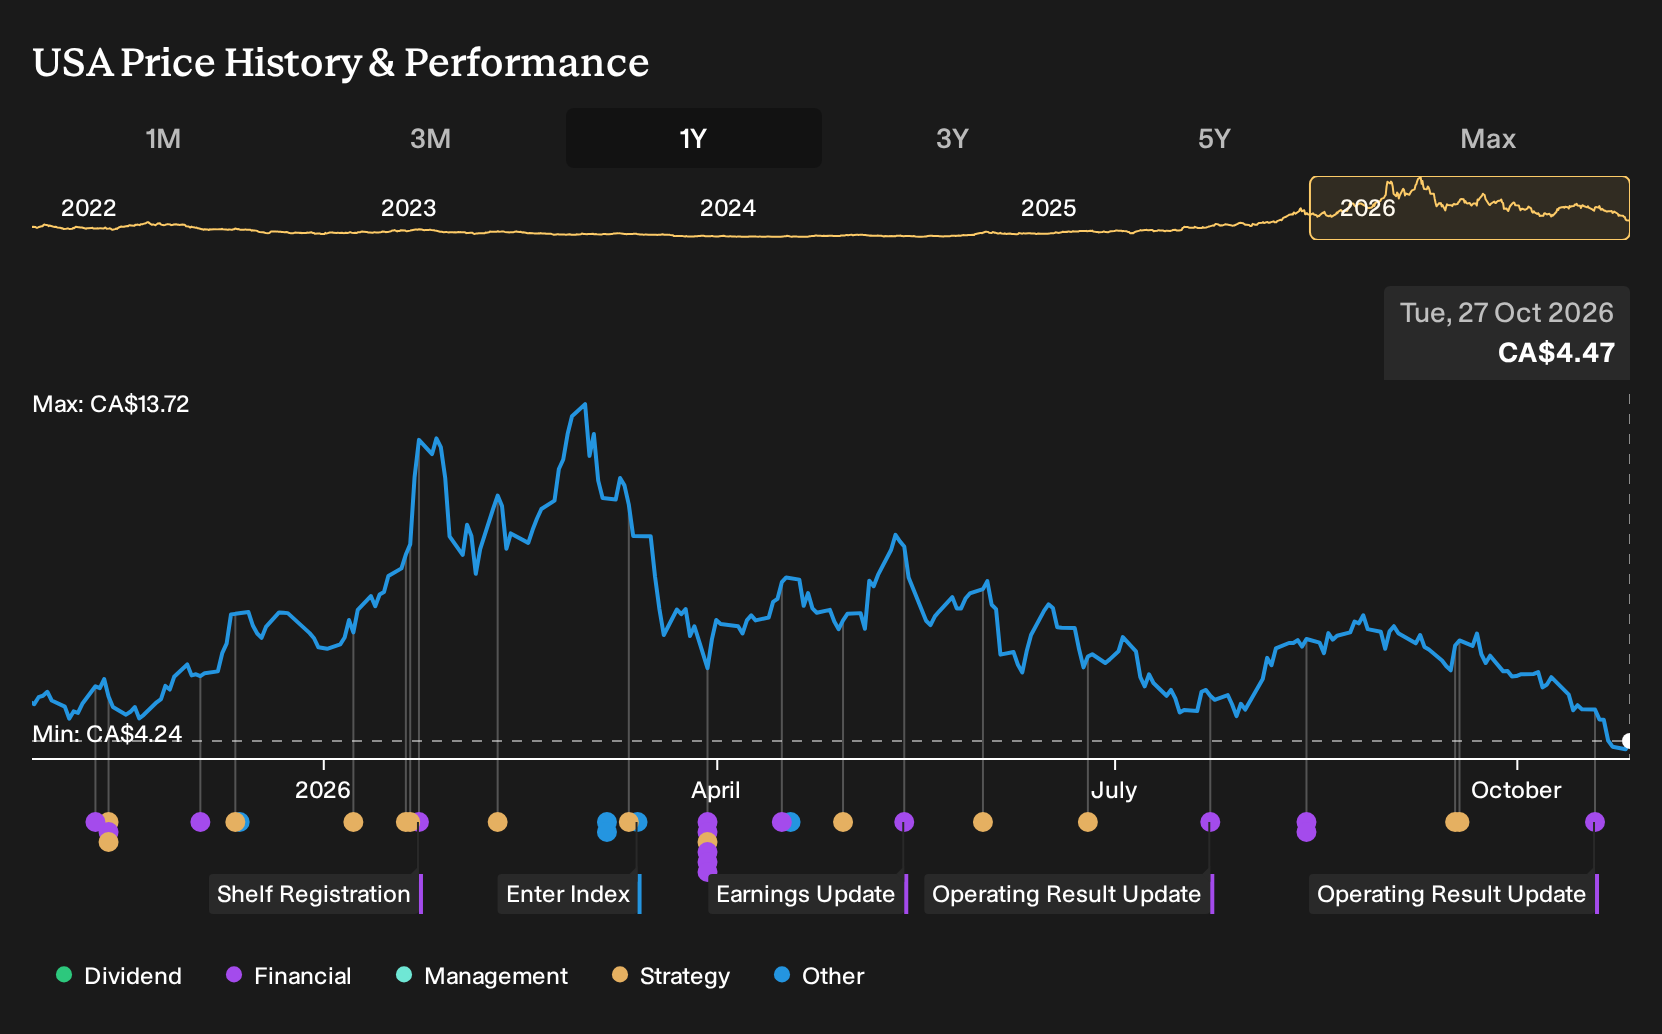Toggle the Financial events legend
The height and width of the screenshot is (1034, 1662).
click(x=288, y=975)
